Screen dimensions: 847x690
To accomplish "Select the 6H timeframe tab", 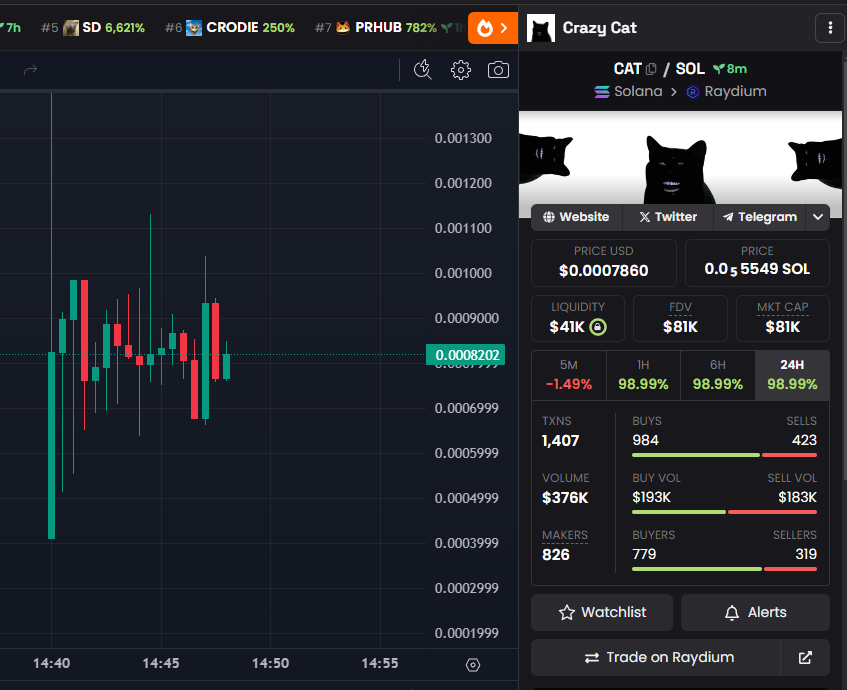I will click(718, 376).
